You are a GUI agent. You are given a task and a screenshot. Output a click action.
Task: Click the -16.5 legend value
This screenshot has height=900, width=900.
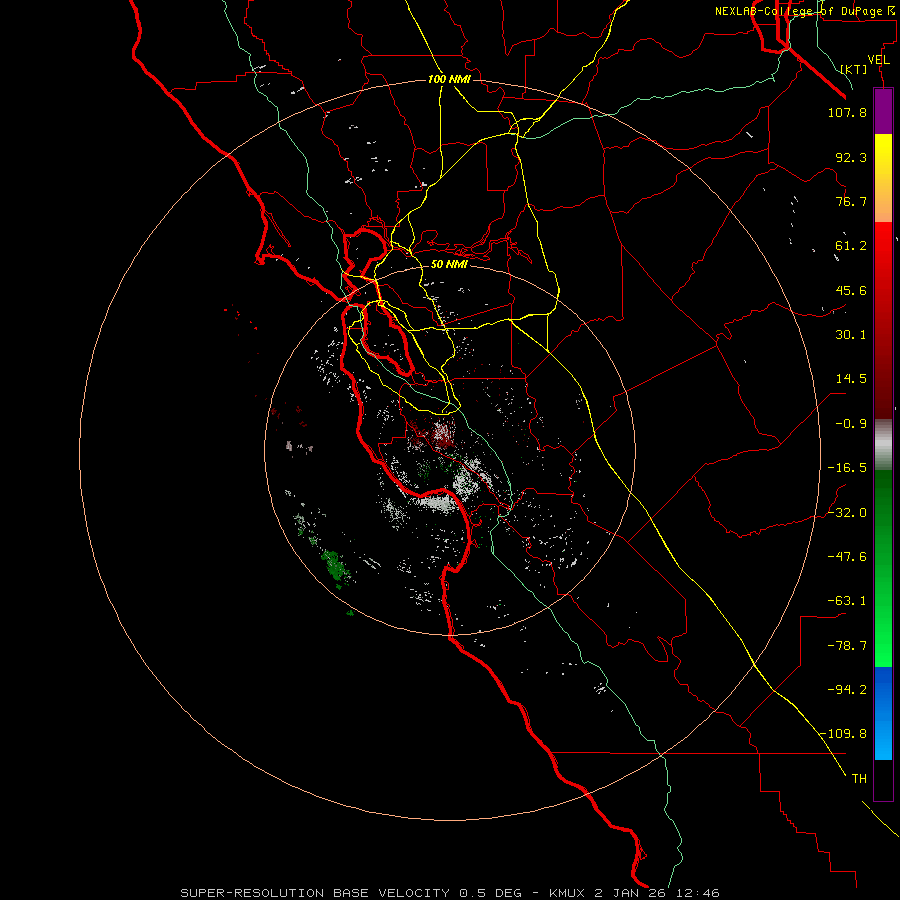(x=847, y=468)
